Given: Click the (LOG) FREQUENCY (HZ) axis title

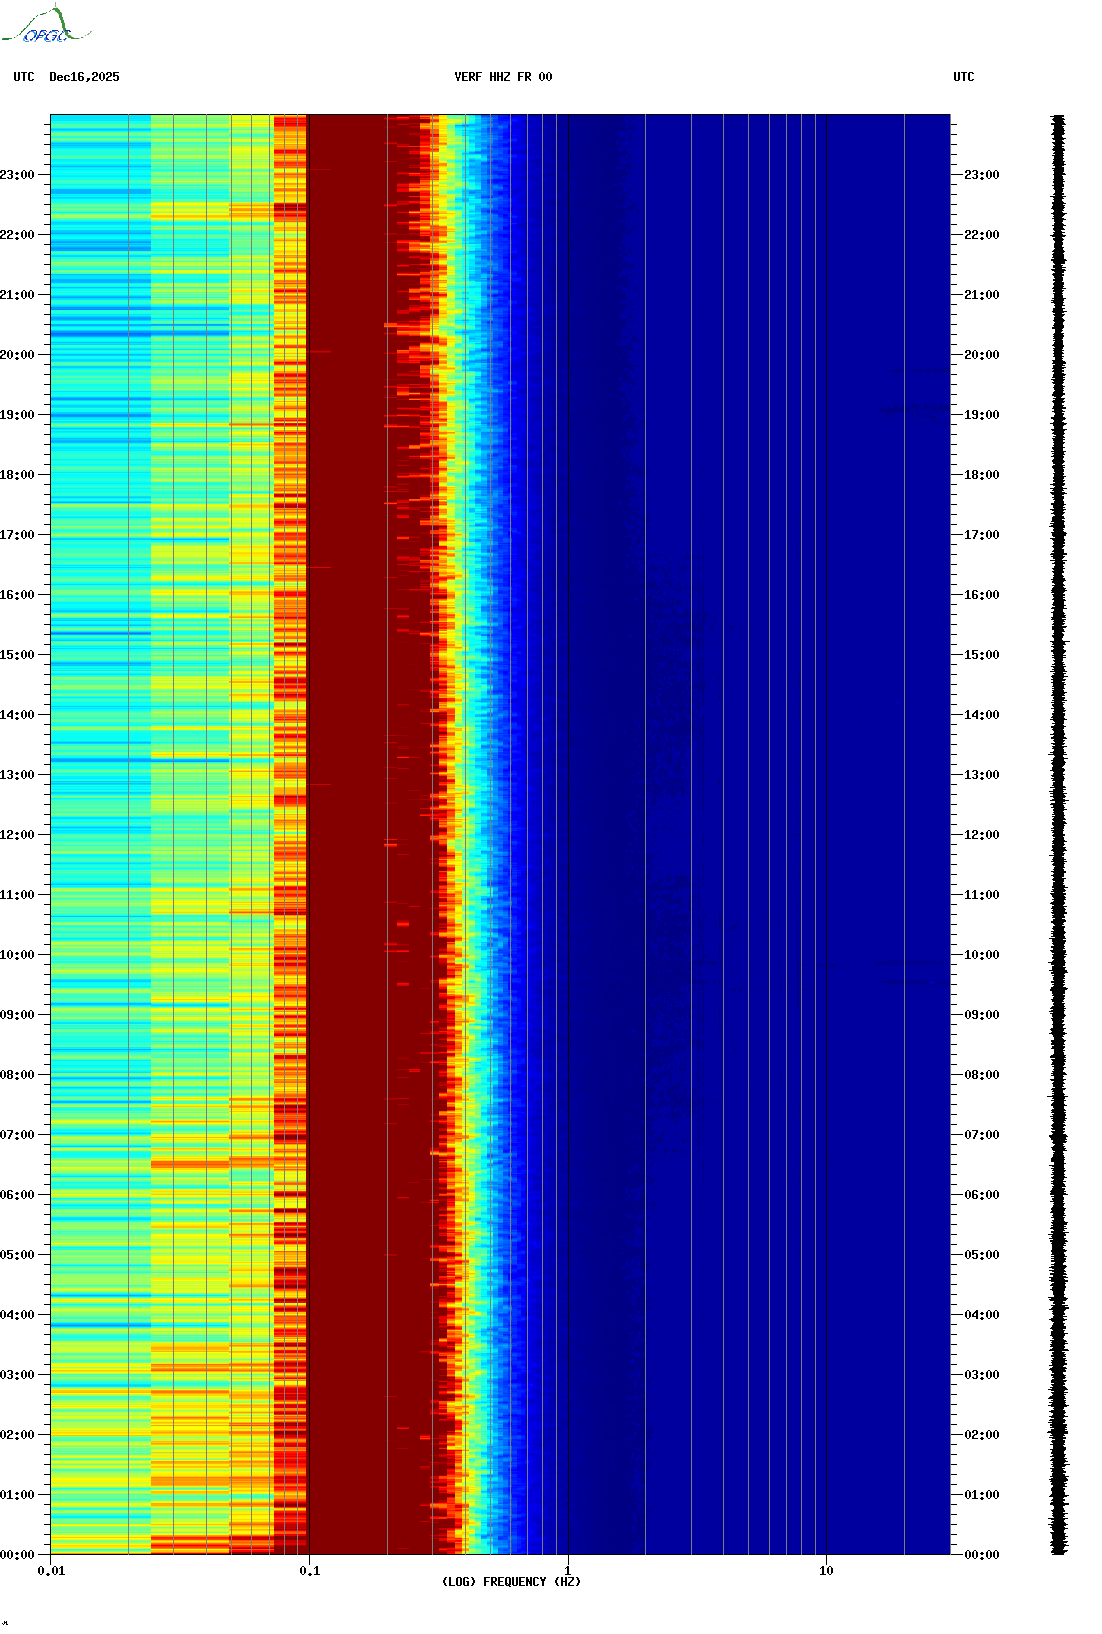Looking at the screenshot, I should (x=511, y=1582).
